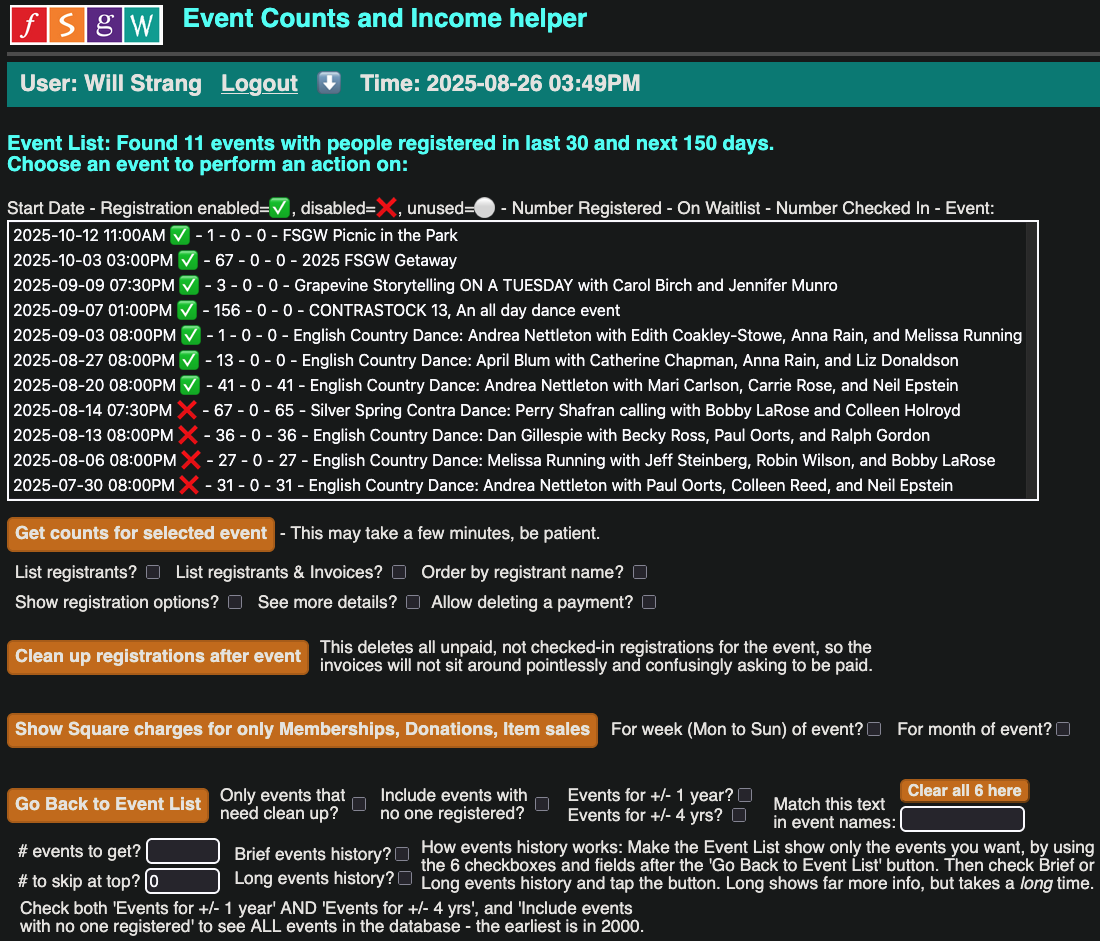The height and width of the screenshot is (941, 1100).
Task: Click the FSGW logo
Action: [x=86, y=24]
